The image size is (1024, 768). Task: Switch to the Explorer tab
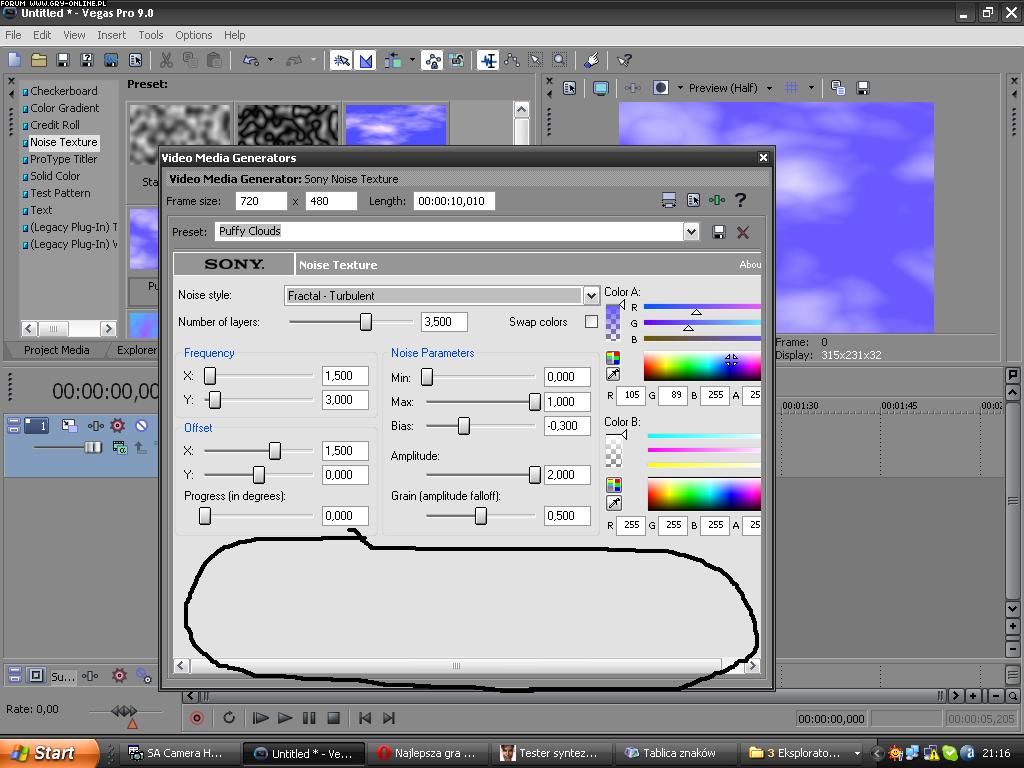(x=136, y=350)
